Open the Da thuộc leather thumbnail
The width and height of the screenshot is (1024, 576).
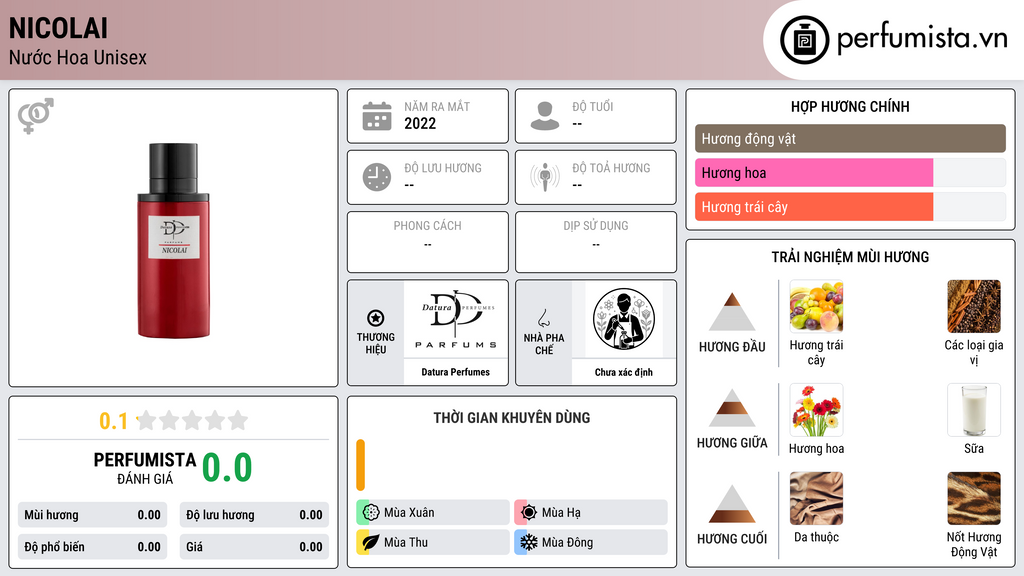816,498
